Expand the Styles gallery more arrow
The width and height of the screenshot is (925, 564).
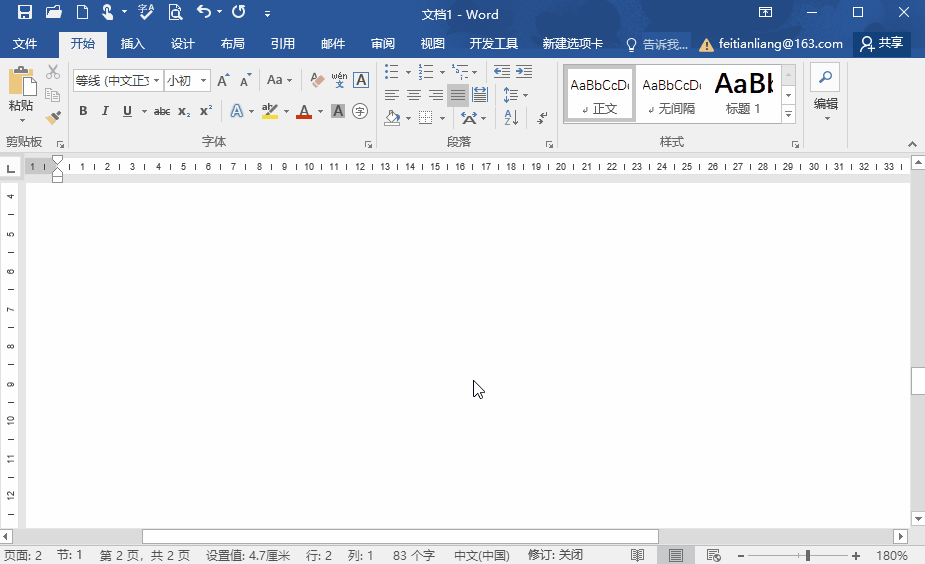tap(789, 114)
